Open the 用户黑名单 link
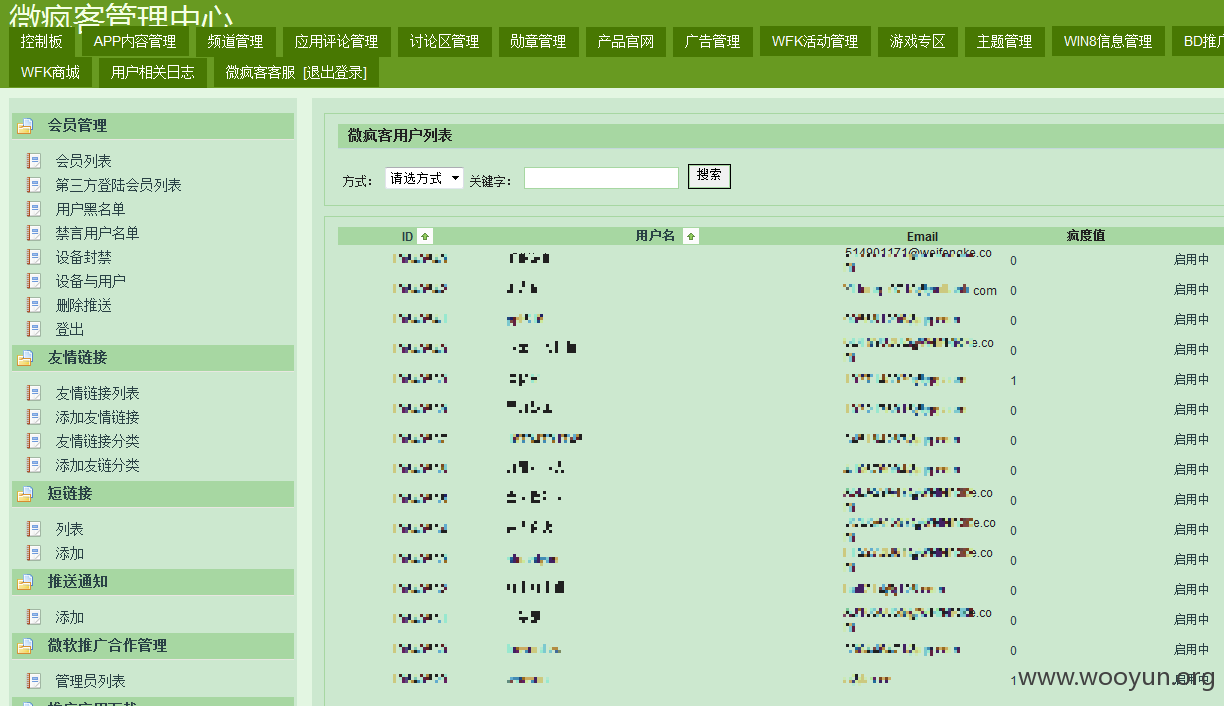The width and height of the screenshot is (1224, 706). click(x=91, y=209)
